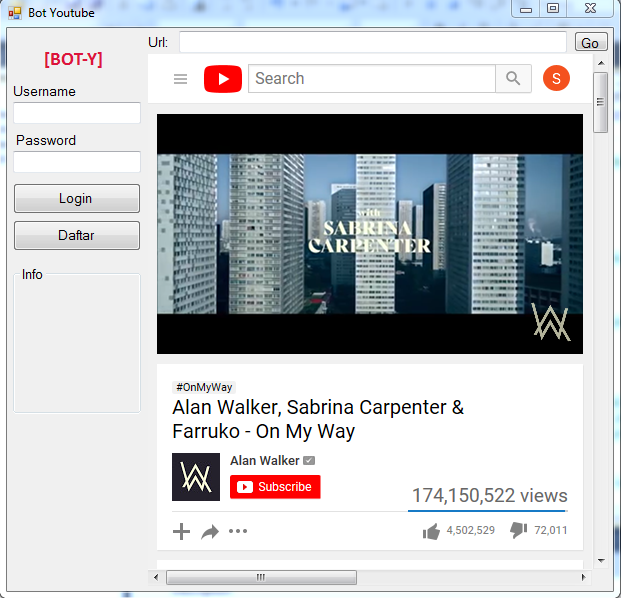The image size is (621, 598).
Task: Focus the Url input field
Action: (x=373, y=42)
